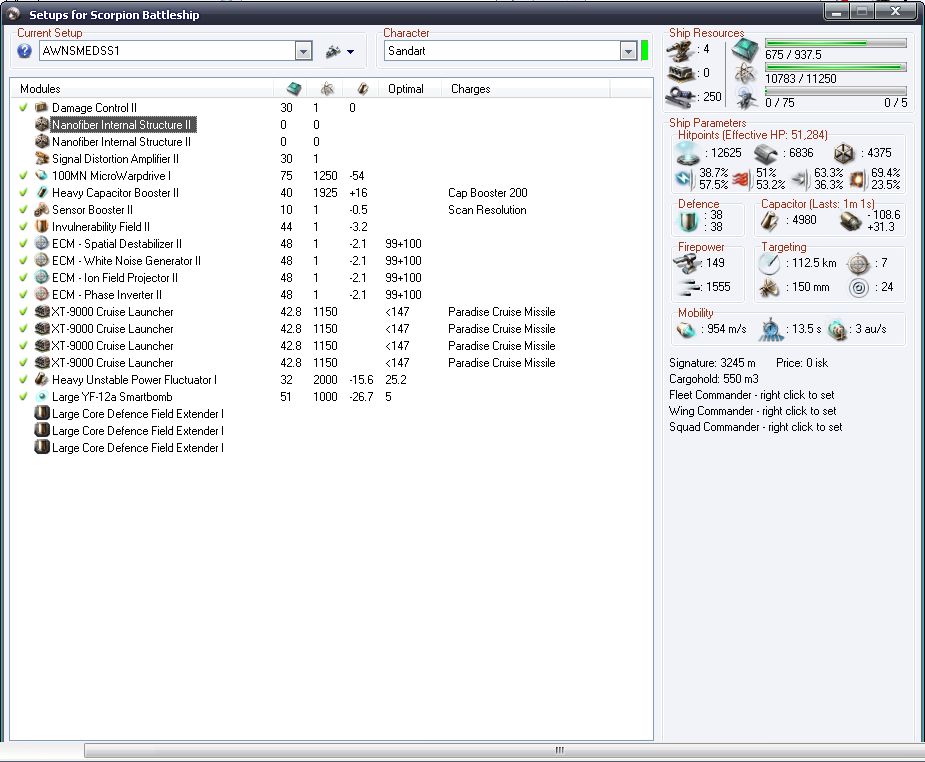Select first Large Core Defence Field Extender I
The image size is (925, 762).
(137, 413)
